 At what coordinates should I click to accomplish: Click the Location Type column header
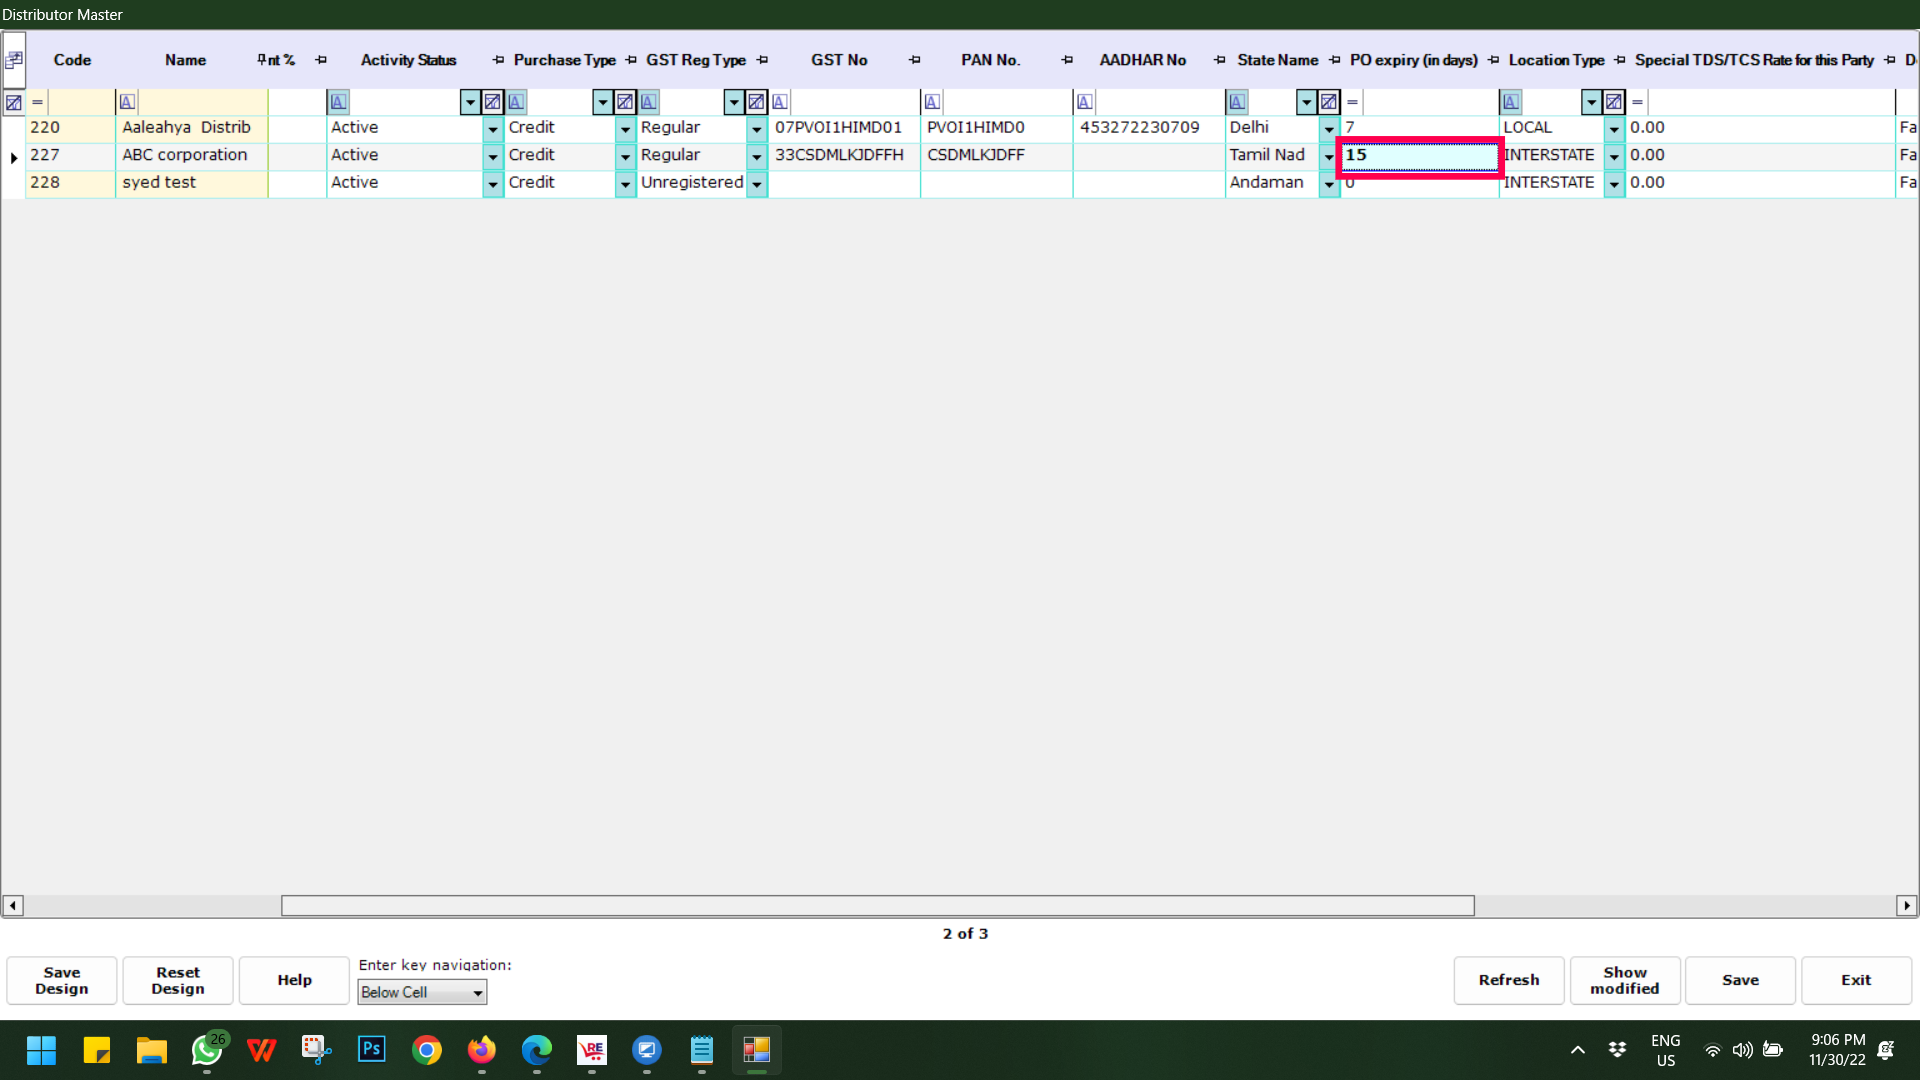click(1555, 60)
